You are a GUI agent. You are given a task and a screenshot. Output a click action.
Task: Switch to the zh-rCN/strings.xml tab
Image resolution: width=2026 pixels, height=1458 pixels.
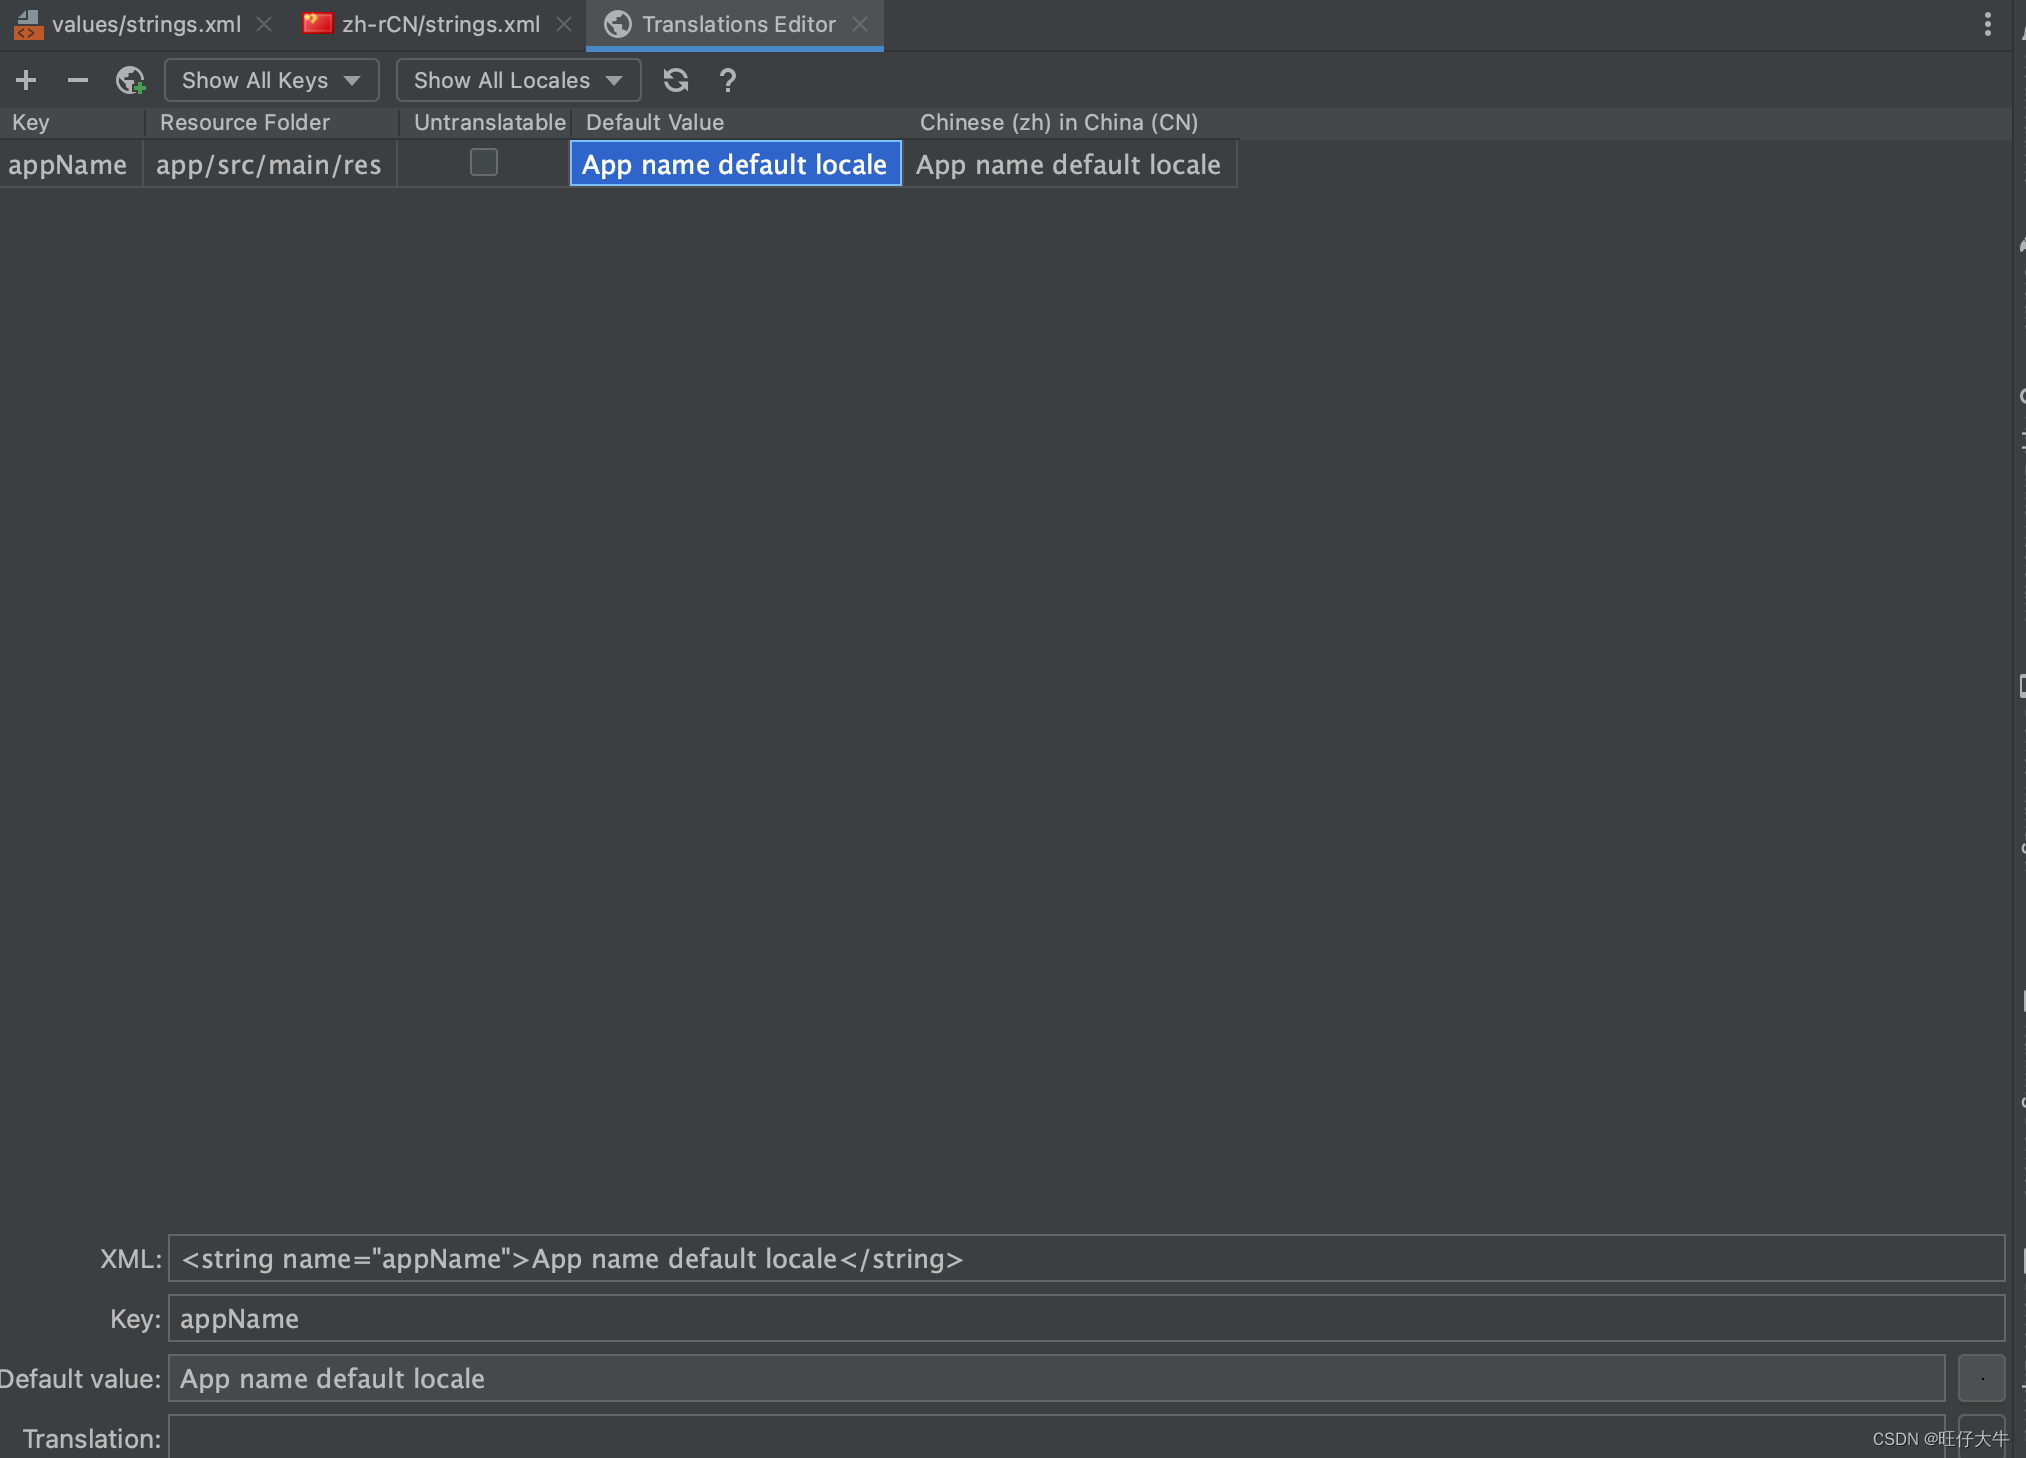coord(440,24)
